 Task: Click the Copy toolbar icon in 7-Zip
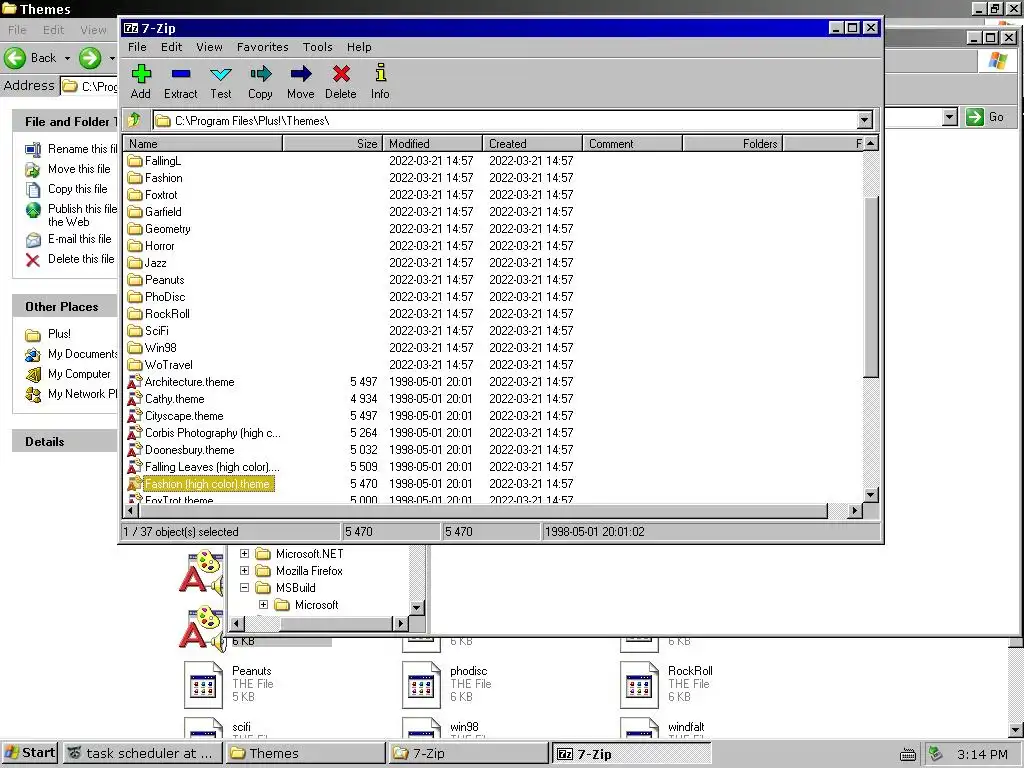[260, 74]
